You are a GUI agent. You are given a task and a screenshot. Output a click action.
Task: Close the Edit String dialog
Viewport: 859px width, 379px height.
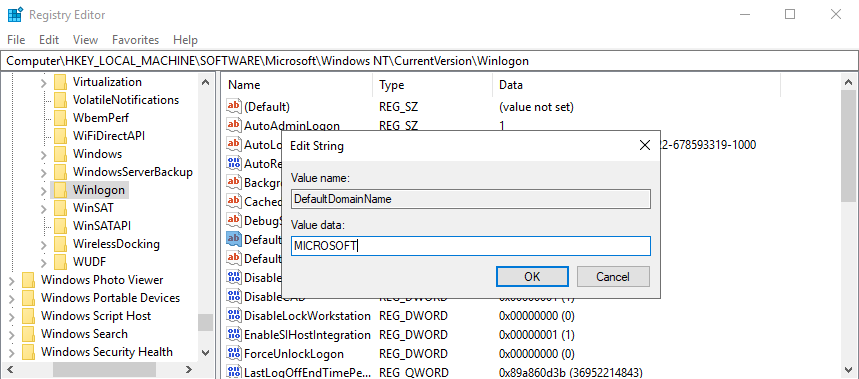point(644,146)
